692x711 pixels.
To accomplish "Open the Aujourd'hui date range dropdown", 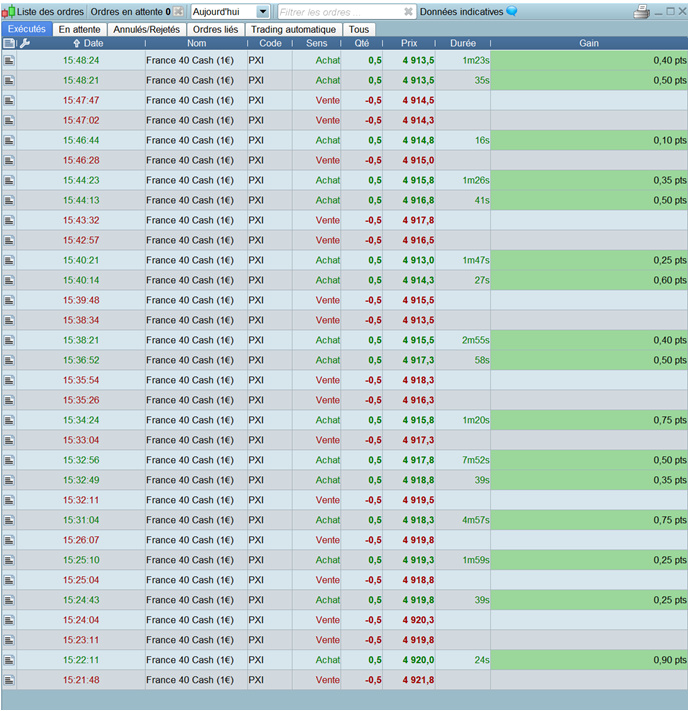I will coord(230,12).
